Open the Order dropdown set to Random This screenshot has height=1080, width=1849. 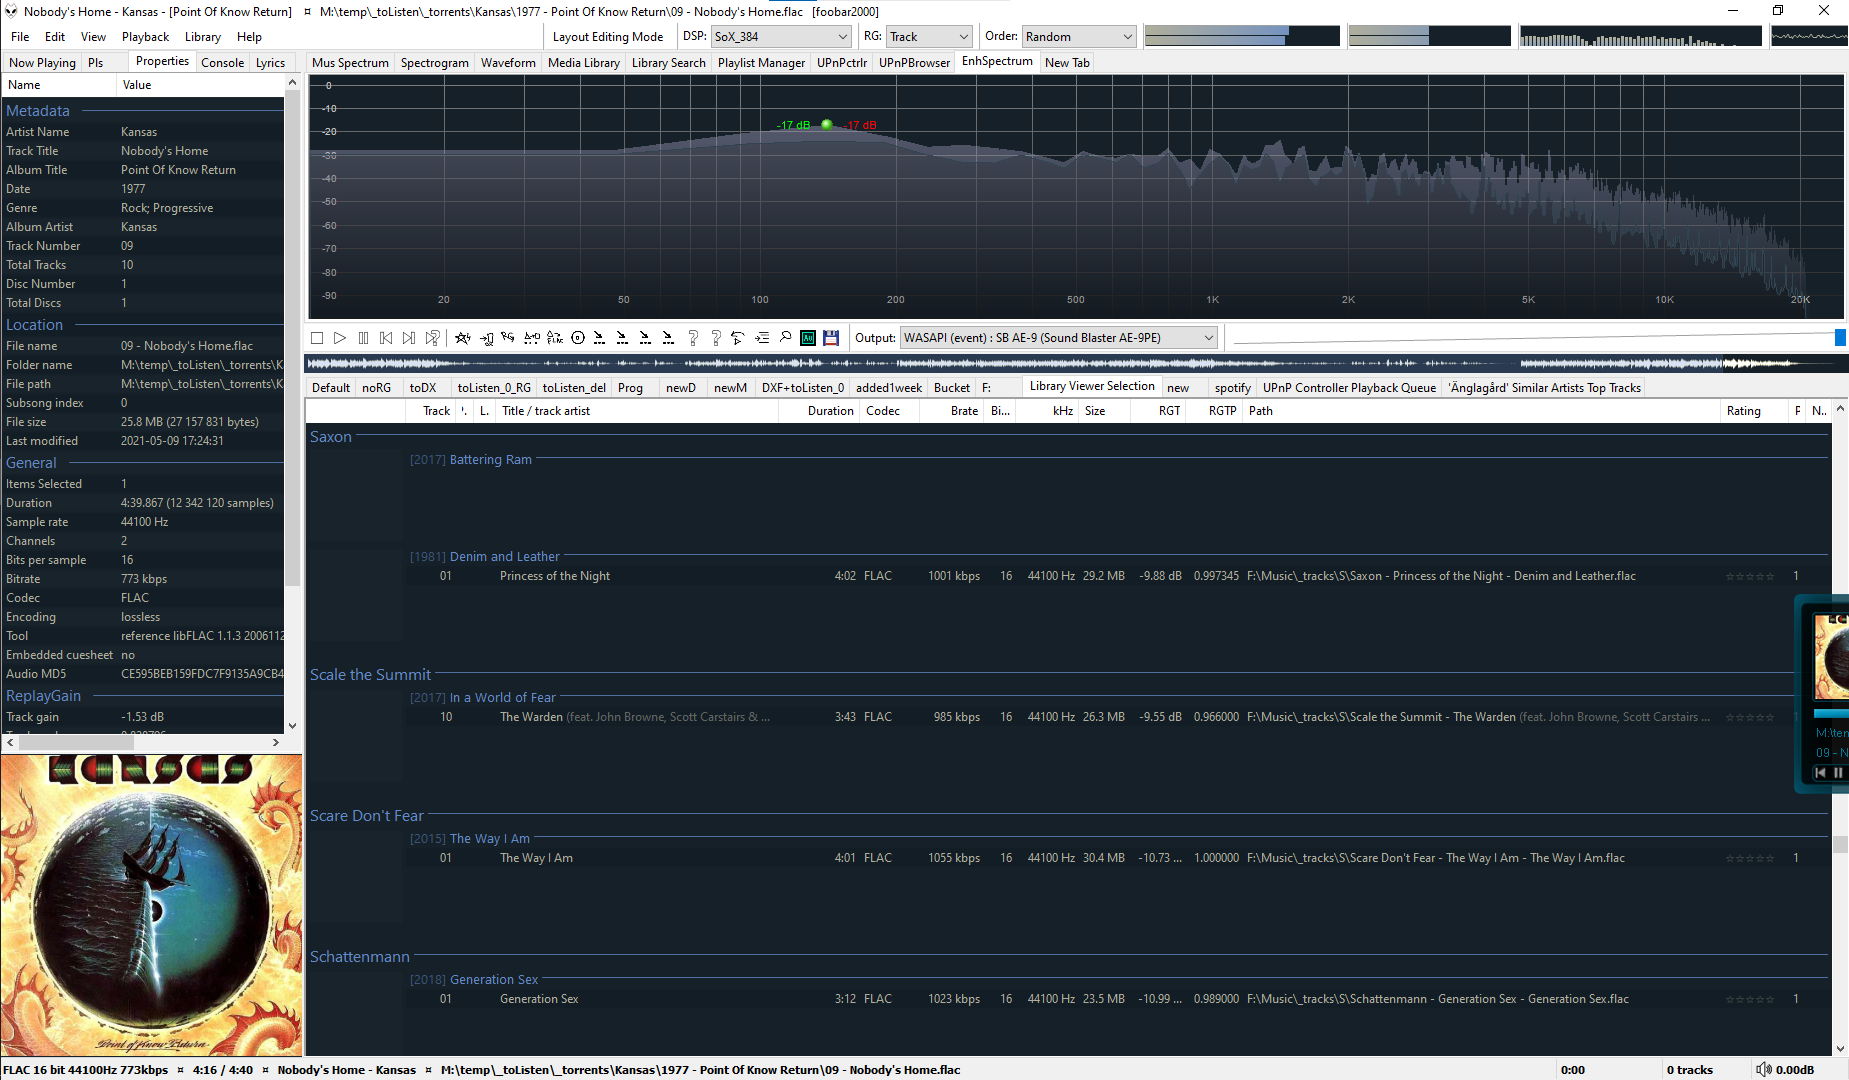[1079, 37]
